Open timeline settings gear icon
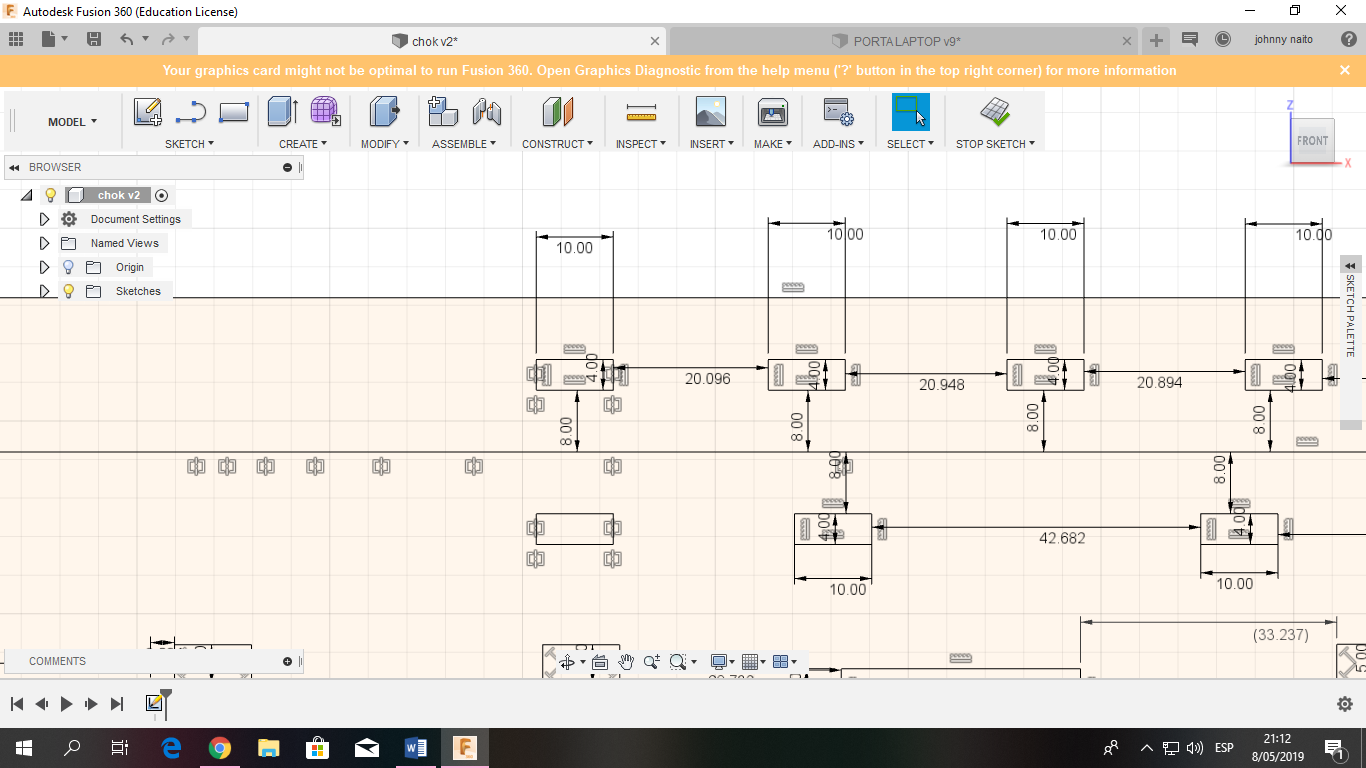This screenshot has width=1366, height=768. (1345, 704)
